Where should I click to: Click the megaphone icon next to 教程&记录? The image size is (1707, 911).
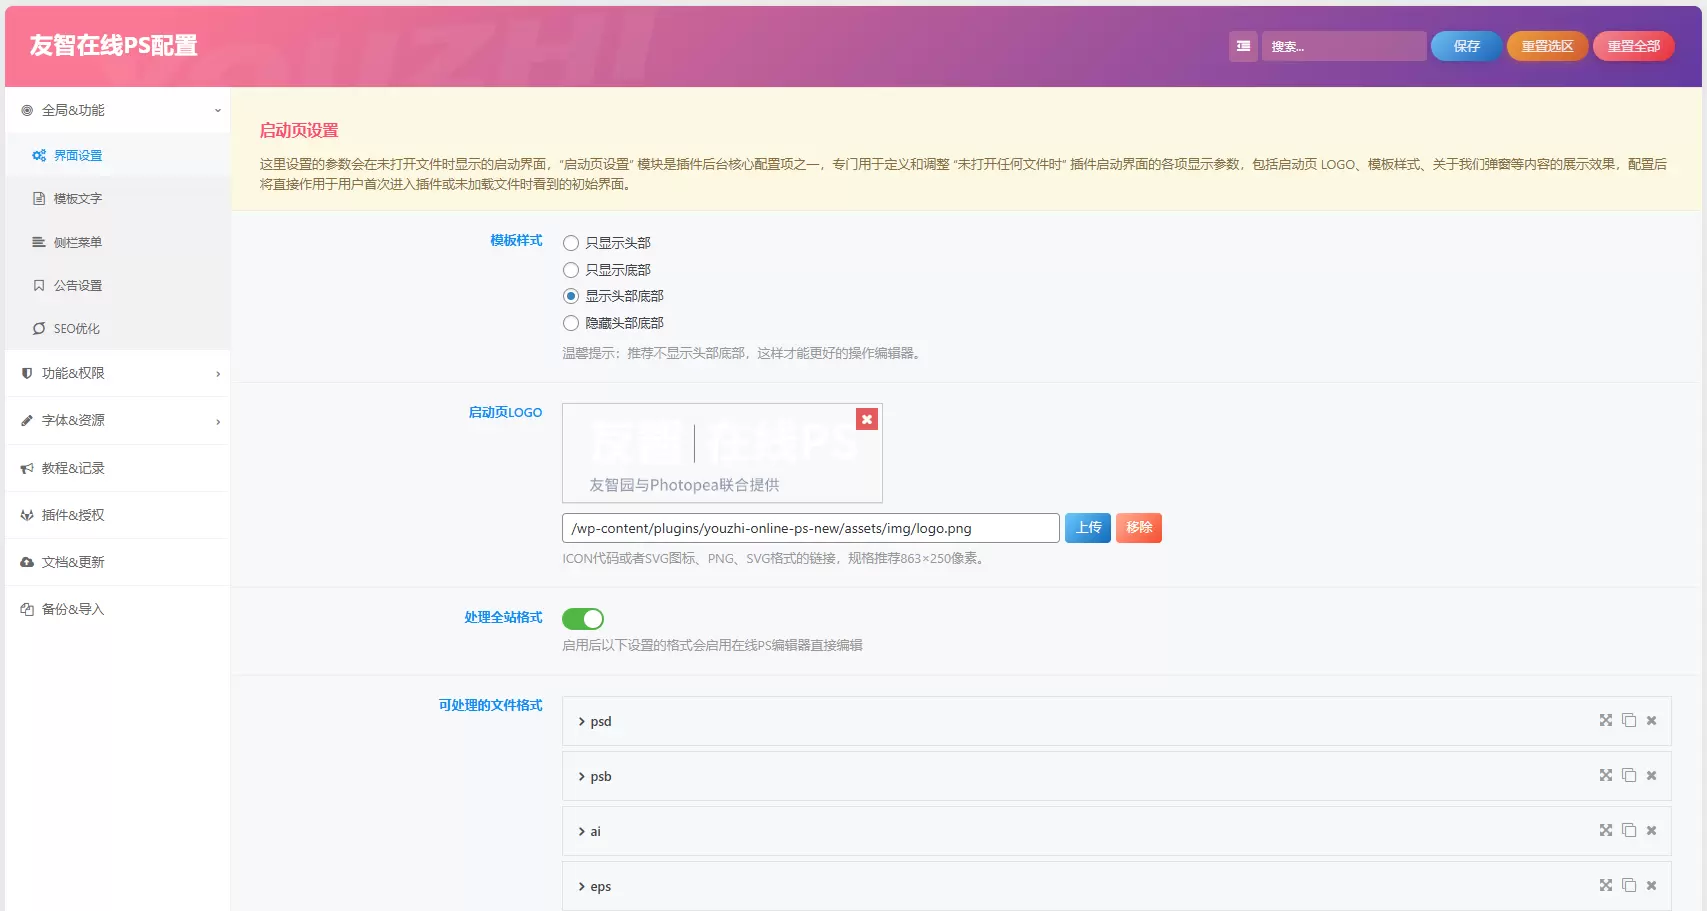pyautogui.click(x=27, y=468)
